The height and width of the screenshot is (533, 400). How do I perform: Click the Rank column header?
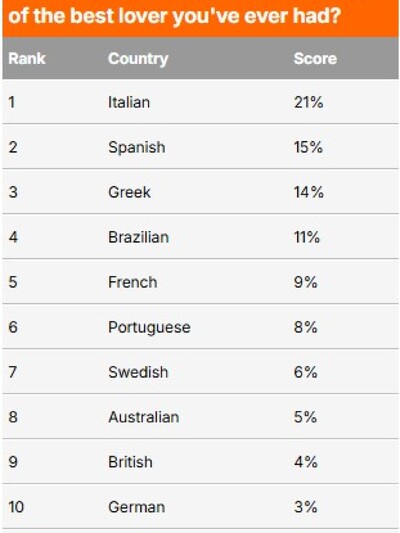pyautogui.click(x=27, y=58)
